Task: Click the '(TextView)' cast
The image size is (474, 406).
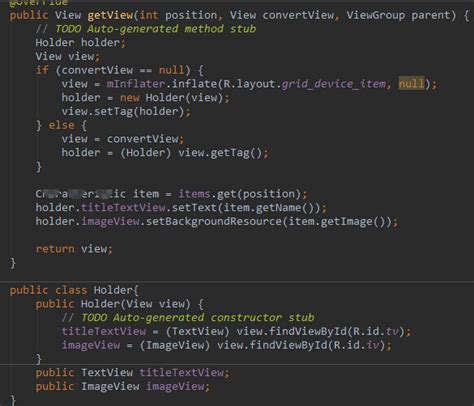Action: pyautogui.click(x=197, y=331)
